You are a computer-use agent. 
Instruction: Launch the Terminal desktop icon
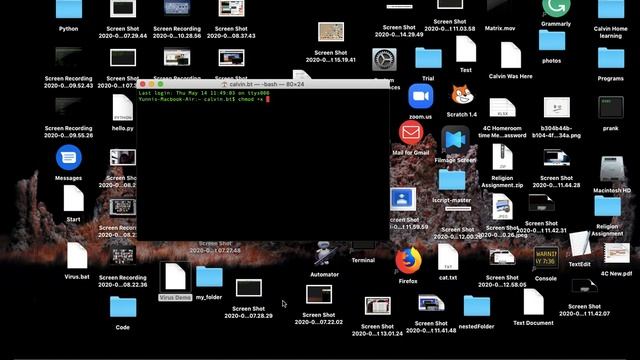363,246
